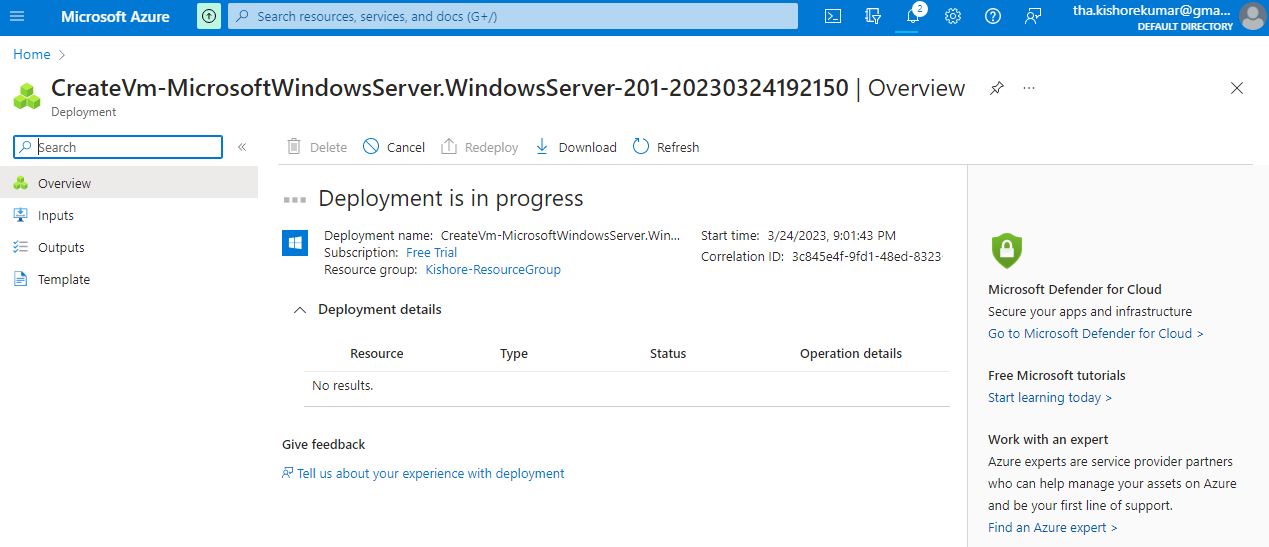Collapse the left navigation pane
The height and width of the screenshot is (547, 1269).
[242, 147]
